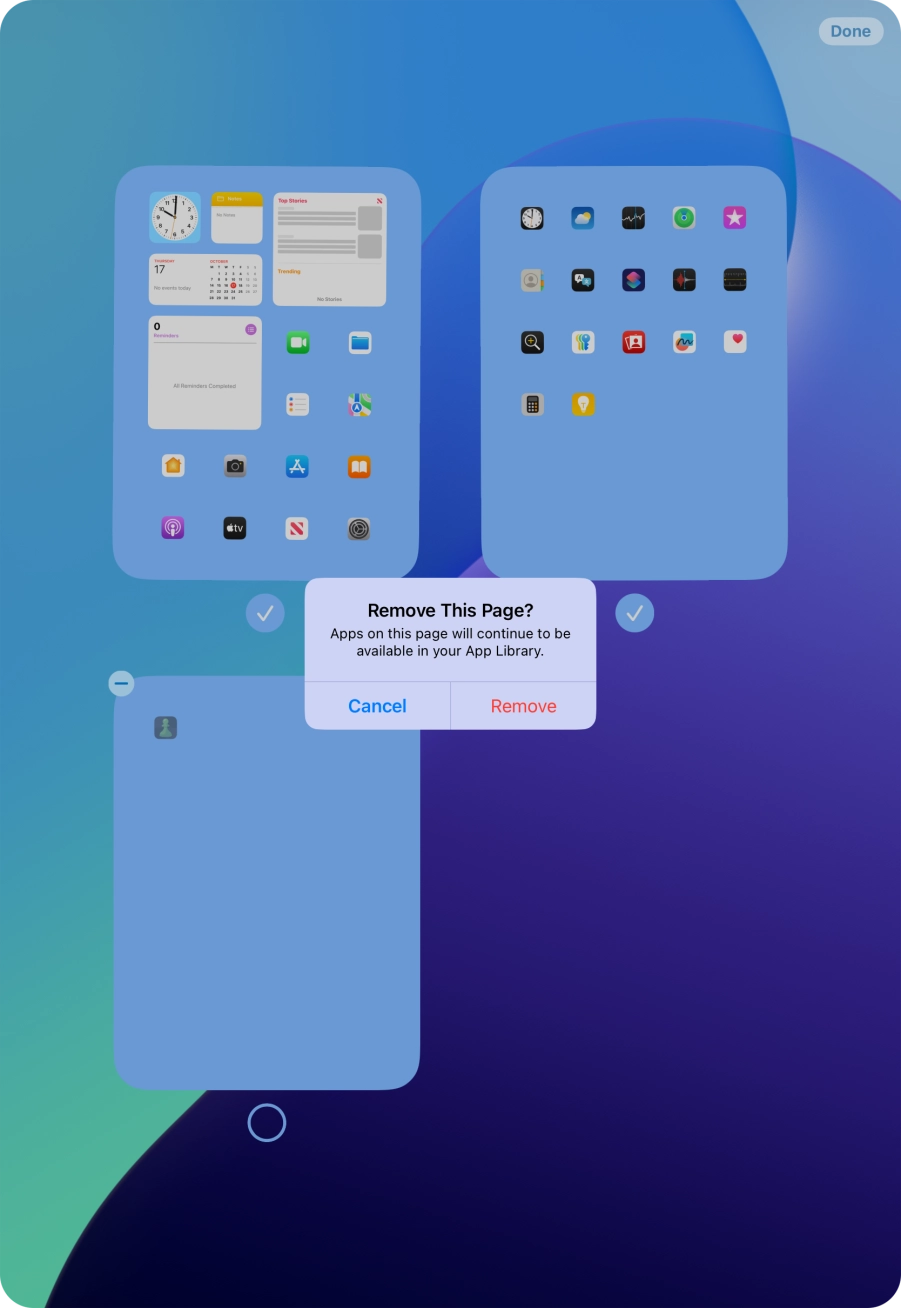Tap the Done button
The height and width of the screenshot is (1308, 901).
point(850,31)
